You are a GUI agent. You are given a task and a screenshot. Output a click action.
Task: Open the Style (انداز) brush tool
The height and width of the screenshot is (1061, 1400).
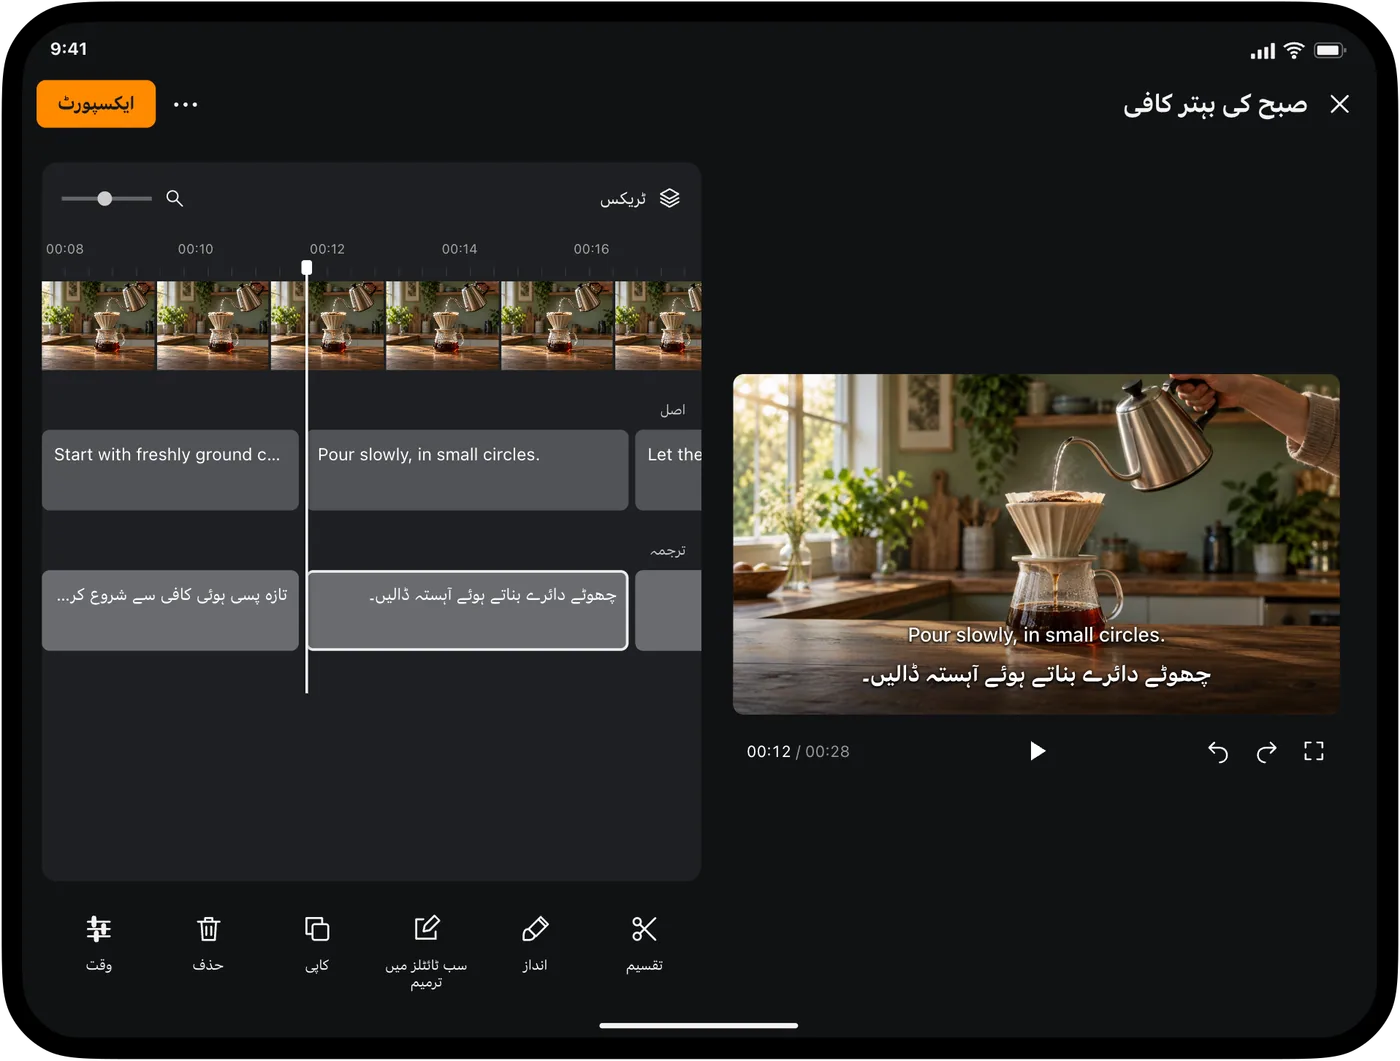[535, 943]
